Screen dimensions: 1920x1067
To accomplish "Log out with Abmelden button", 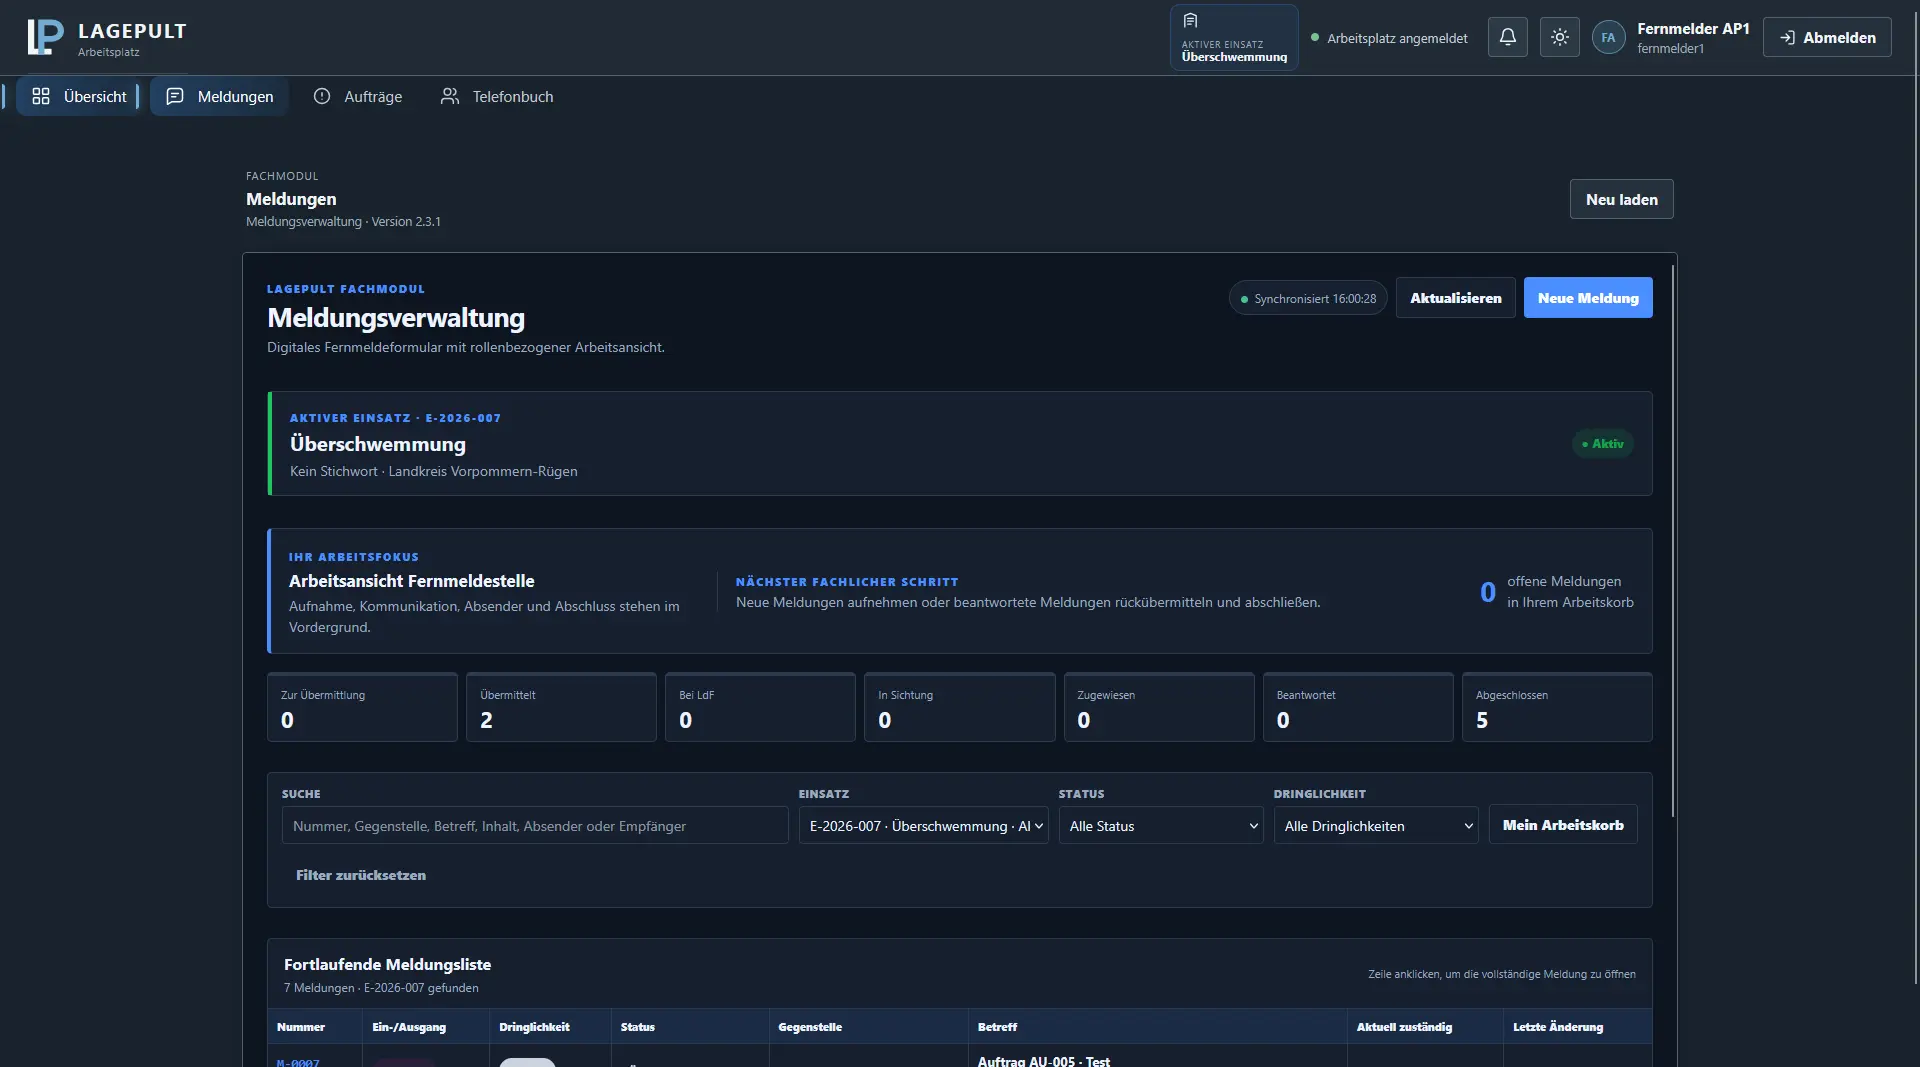I will point(1826,37).
